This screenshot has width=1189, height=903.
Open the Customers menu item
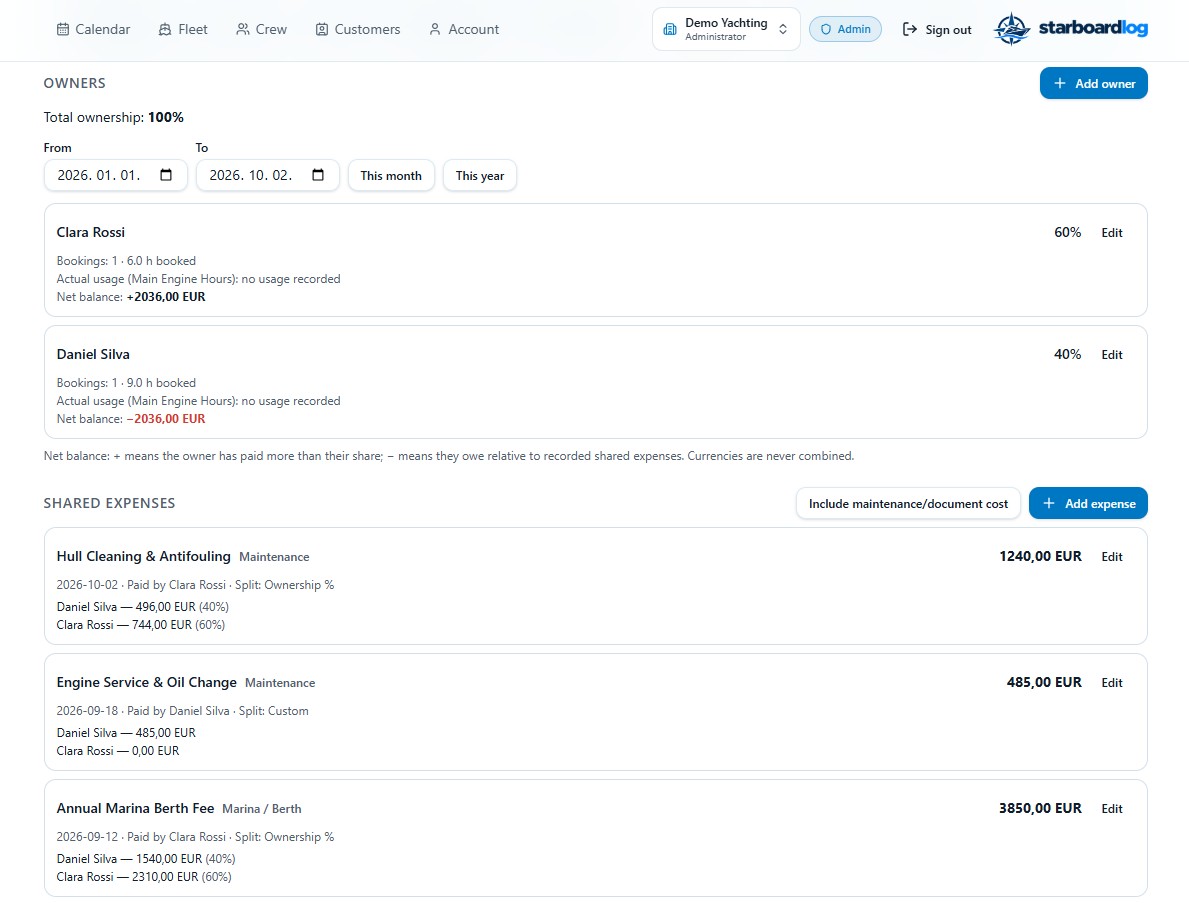pos(358,30)
